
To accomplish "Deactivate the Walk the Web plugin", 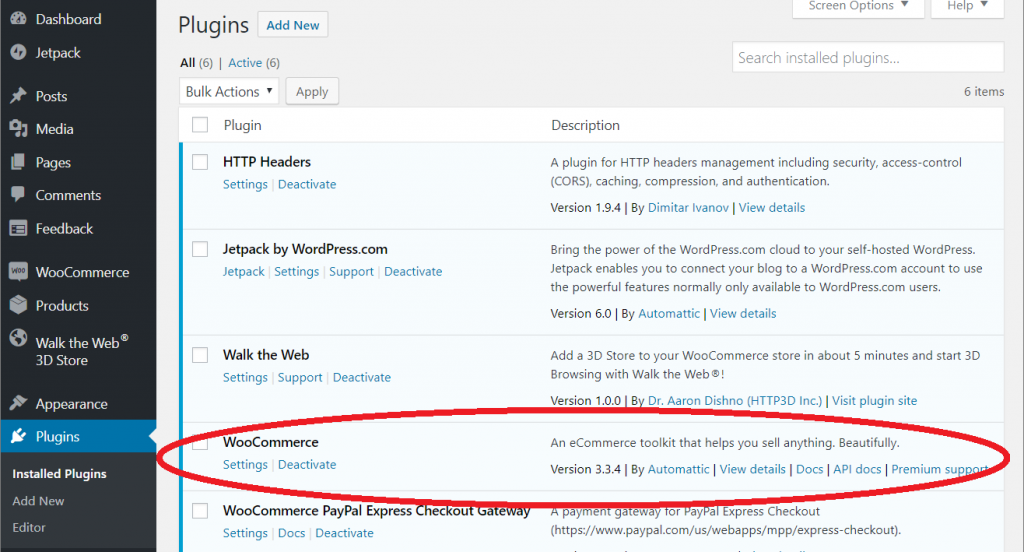I will pos(362,378).
